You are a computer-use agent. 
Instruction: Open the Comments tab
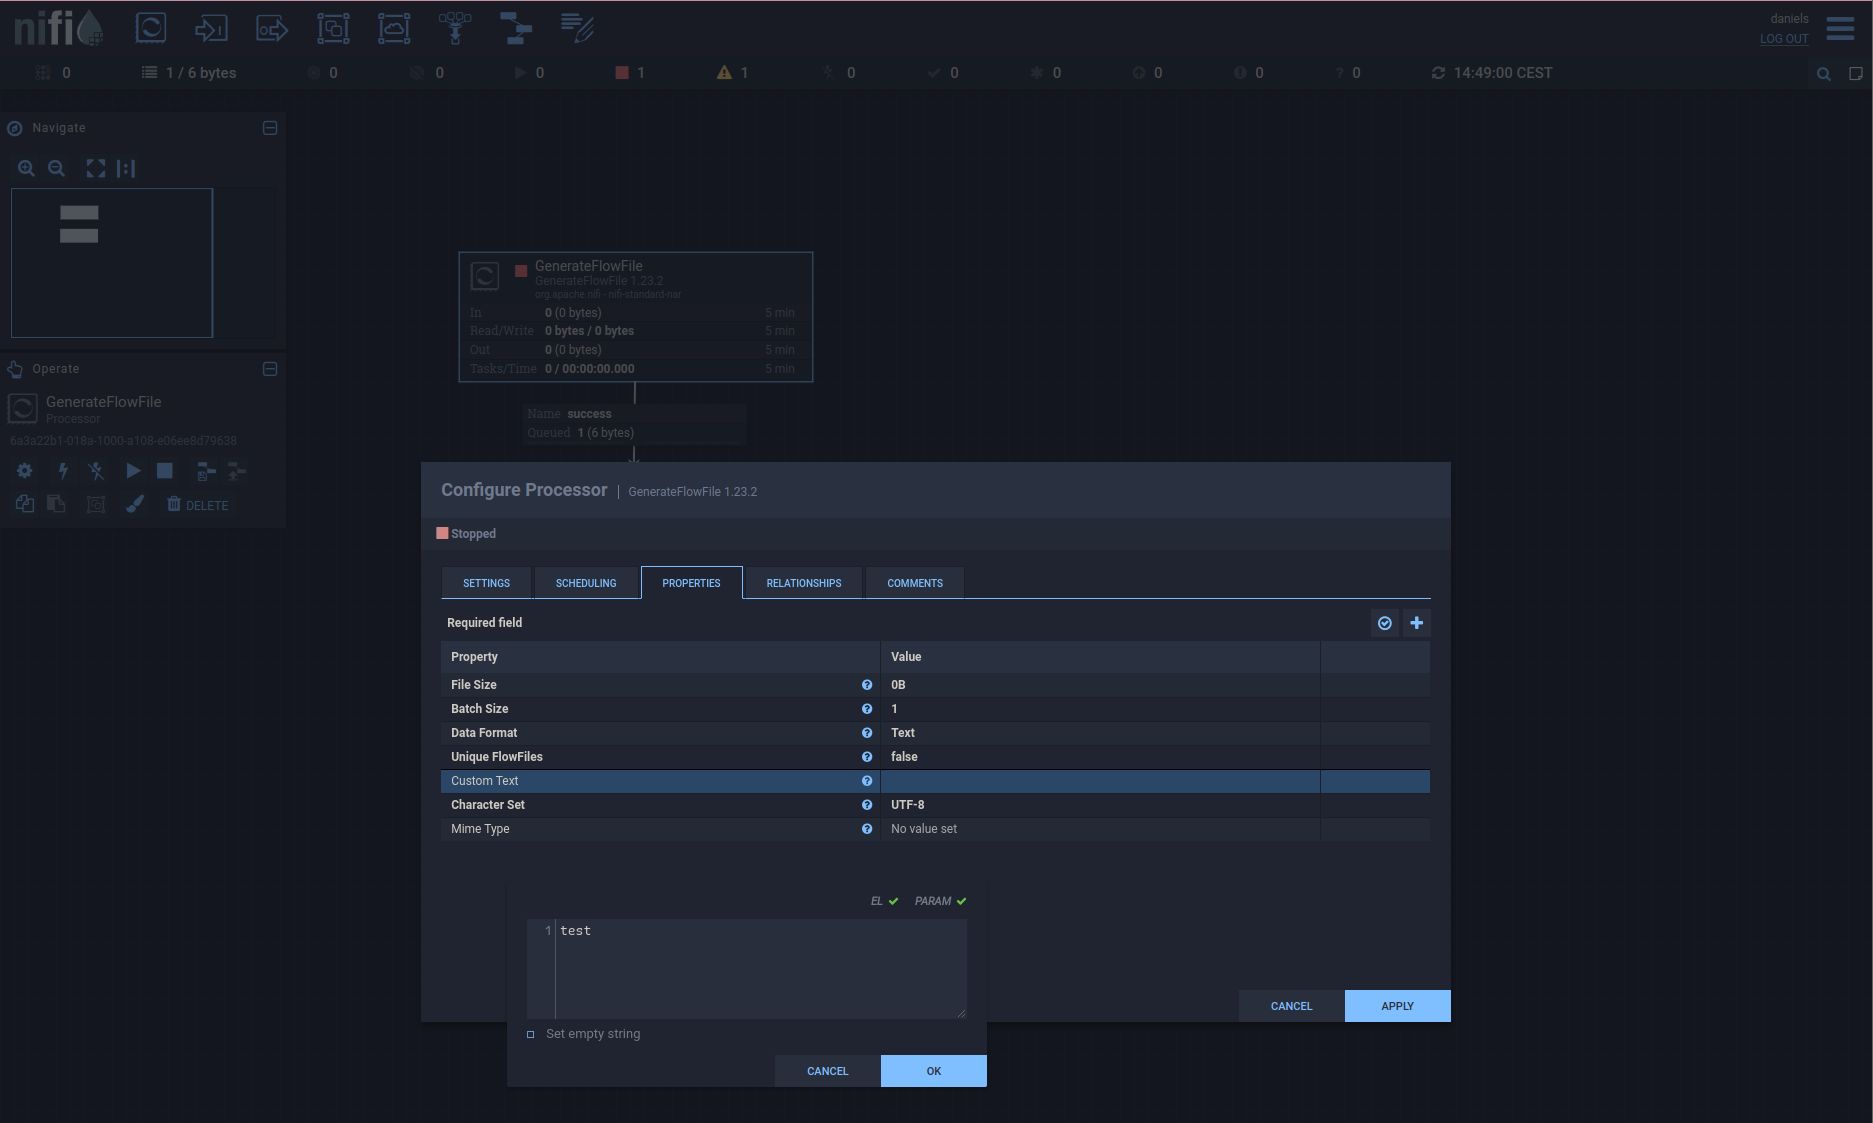point(915,583)
